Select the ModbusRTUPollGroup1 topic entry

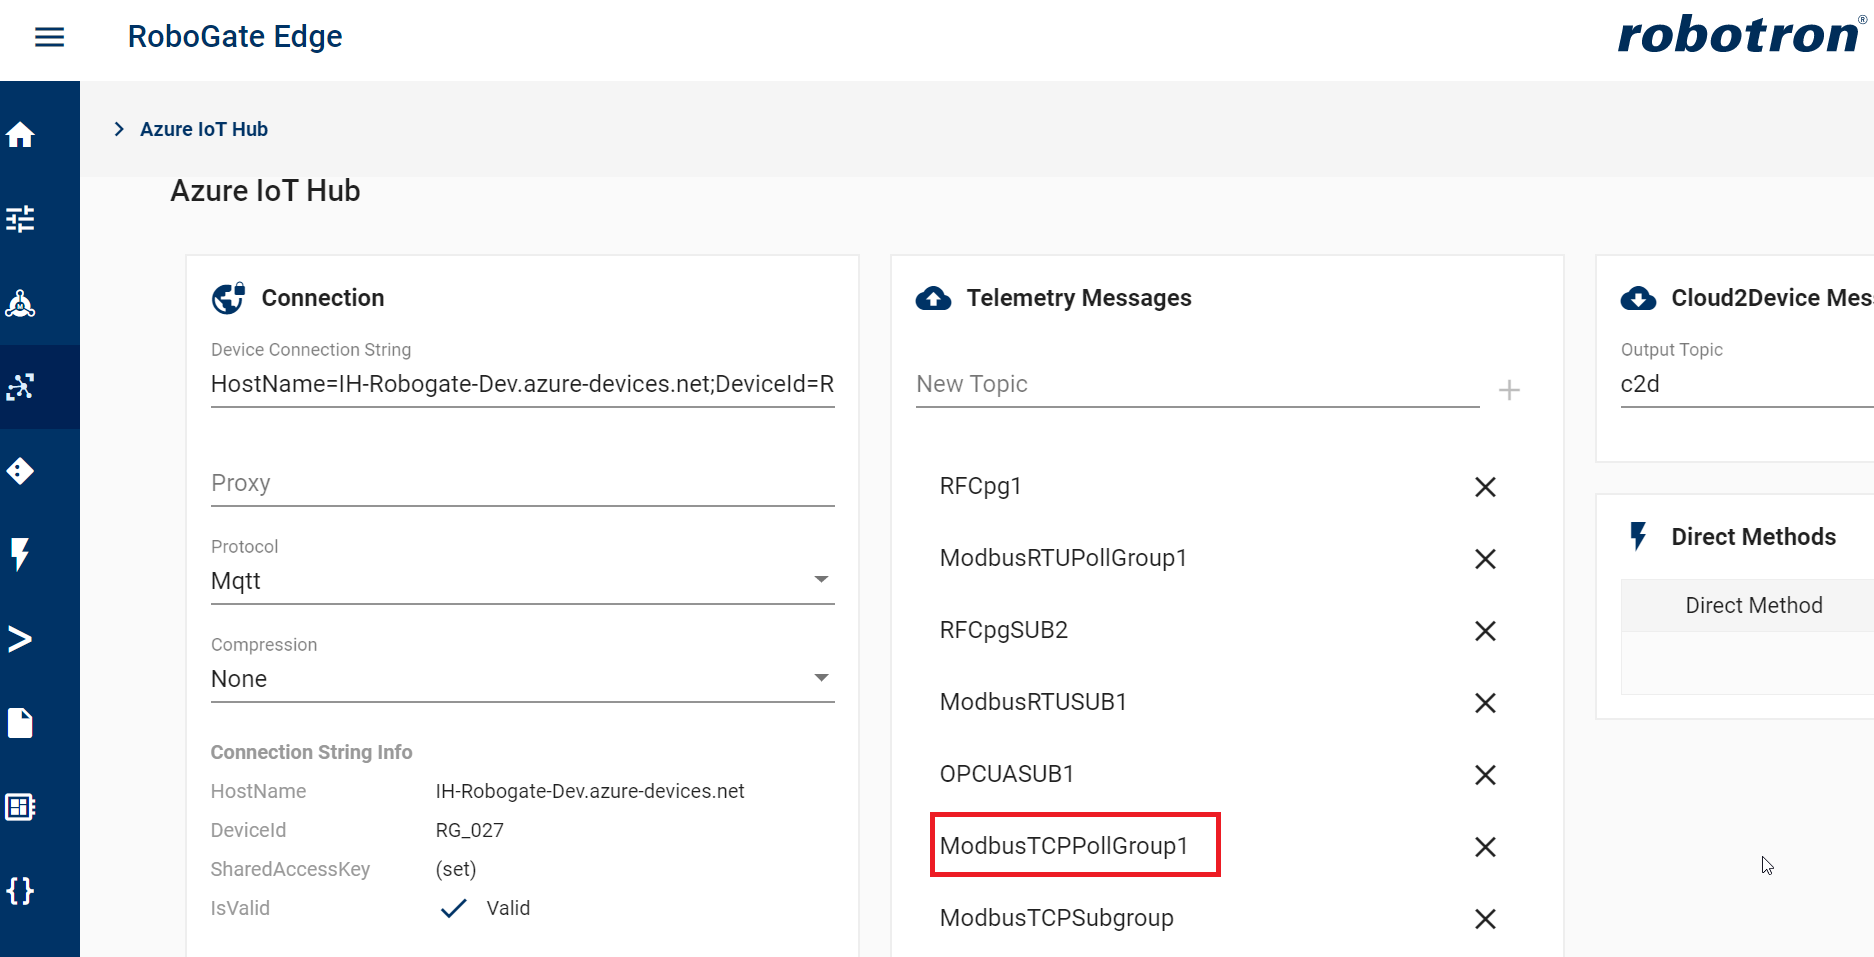coord(1063,558)
